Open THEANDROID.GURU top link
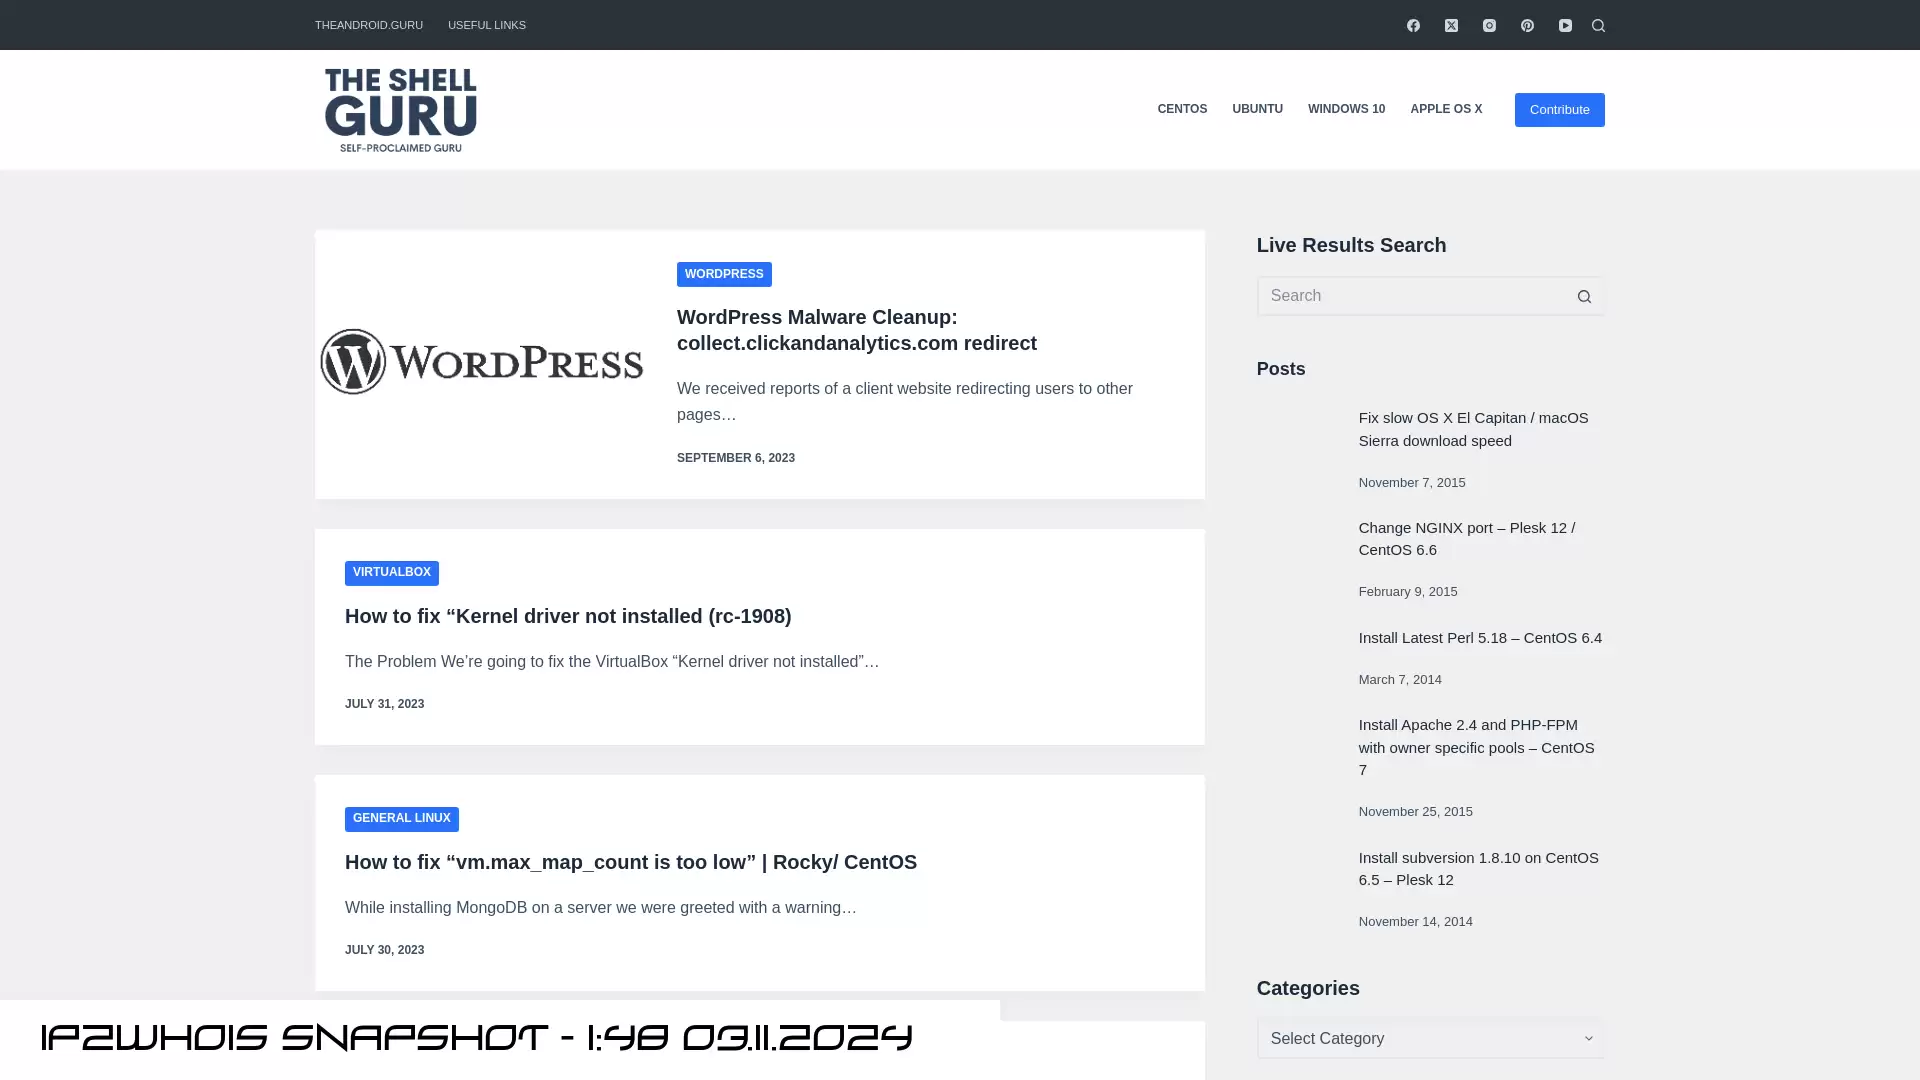This screenshot has width=1920, height=1080. pyautogui.click(x=369, y=25)
